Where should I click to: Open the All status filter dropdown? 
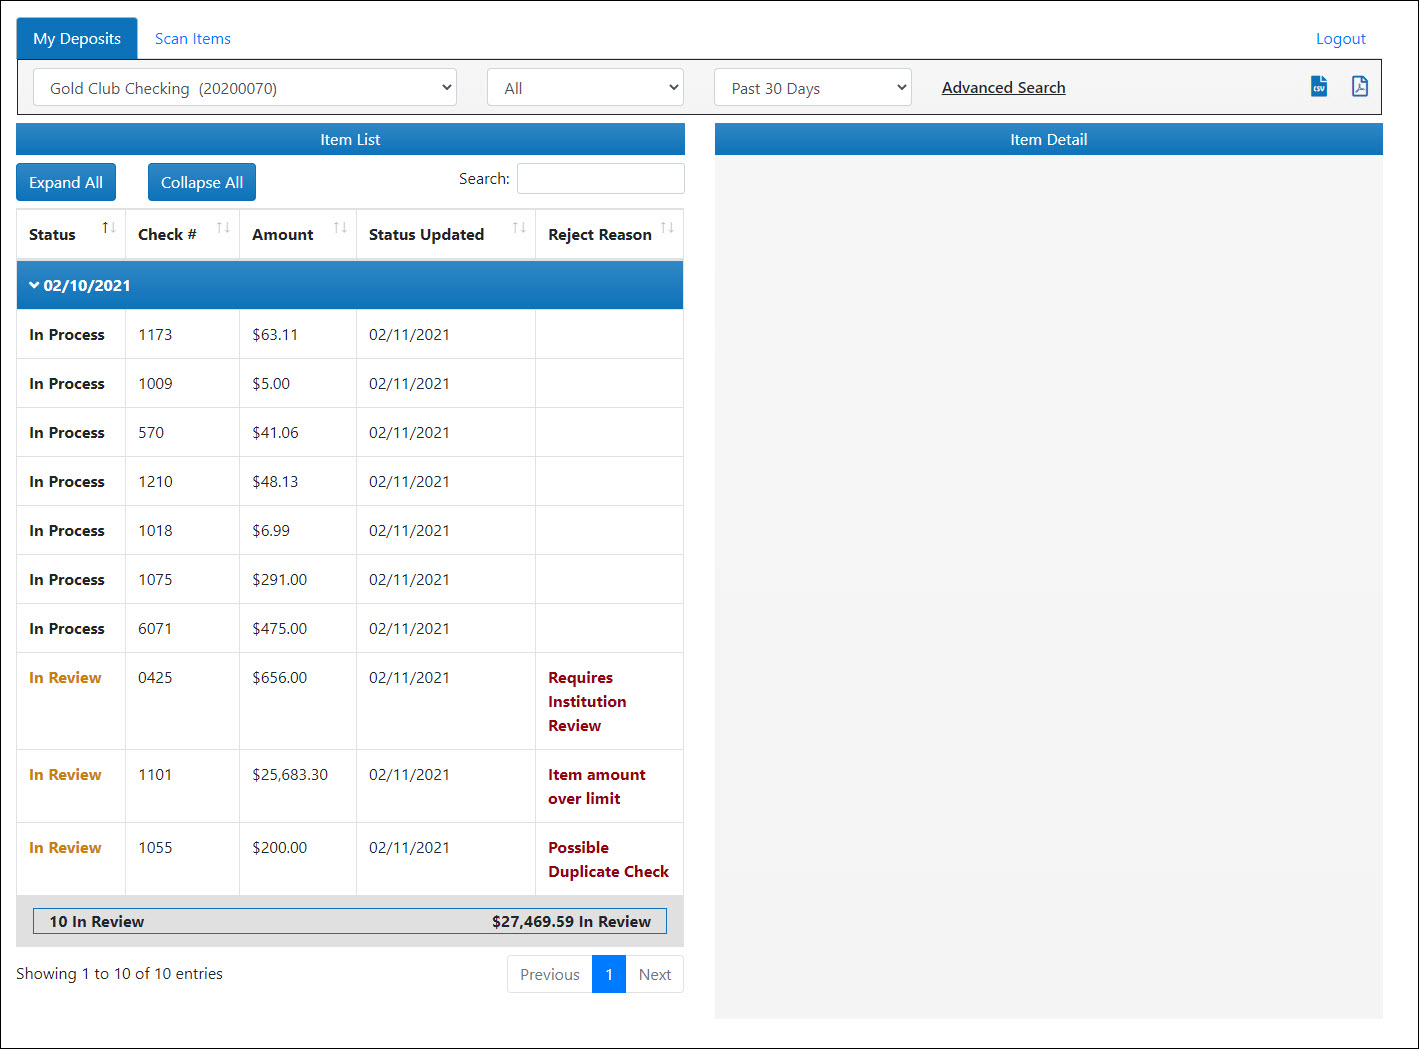(585, 88)
